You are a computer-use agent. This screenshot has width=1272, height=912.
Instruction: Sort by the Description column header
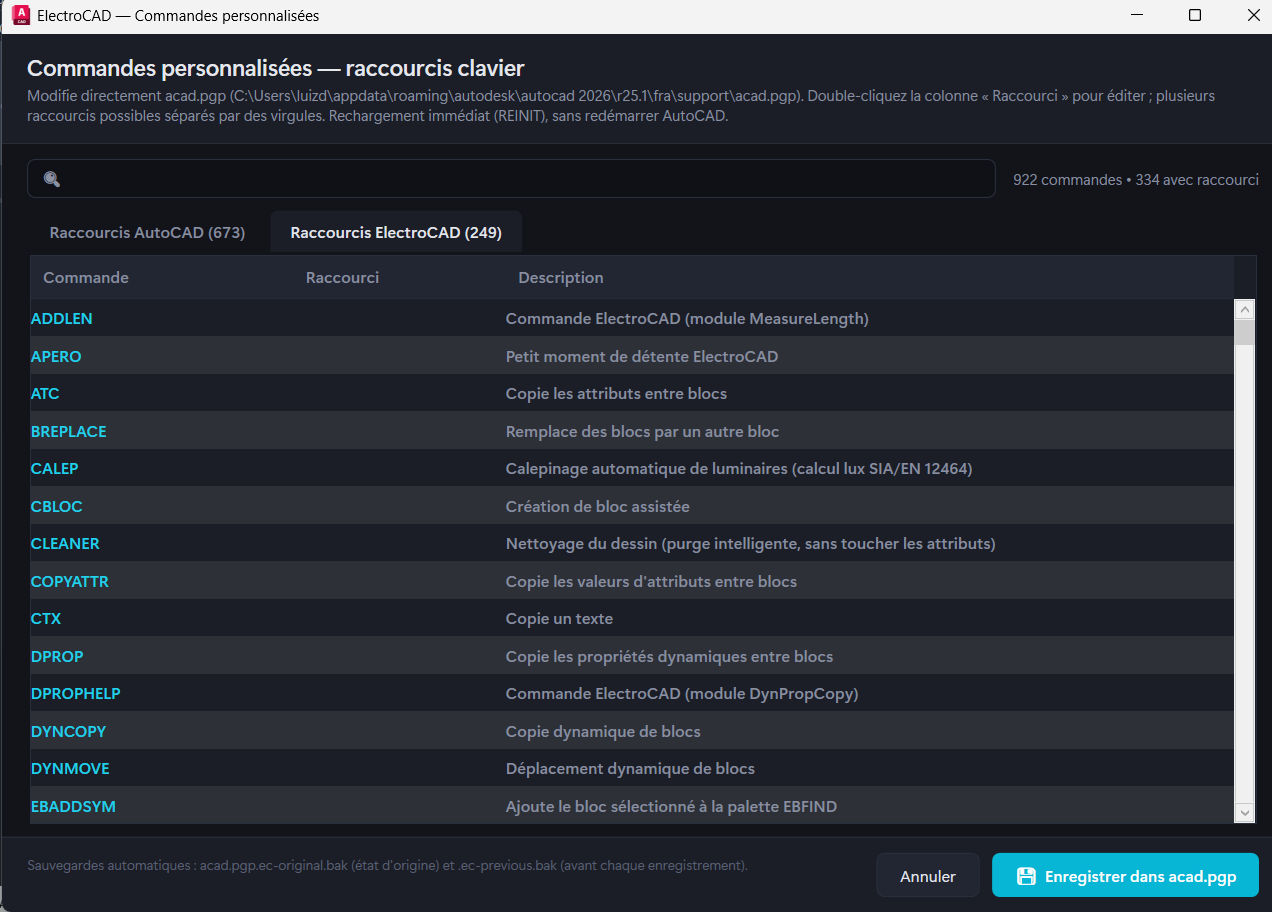(561, 278)
